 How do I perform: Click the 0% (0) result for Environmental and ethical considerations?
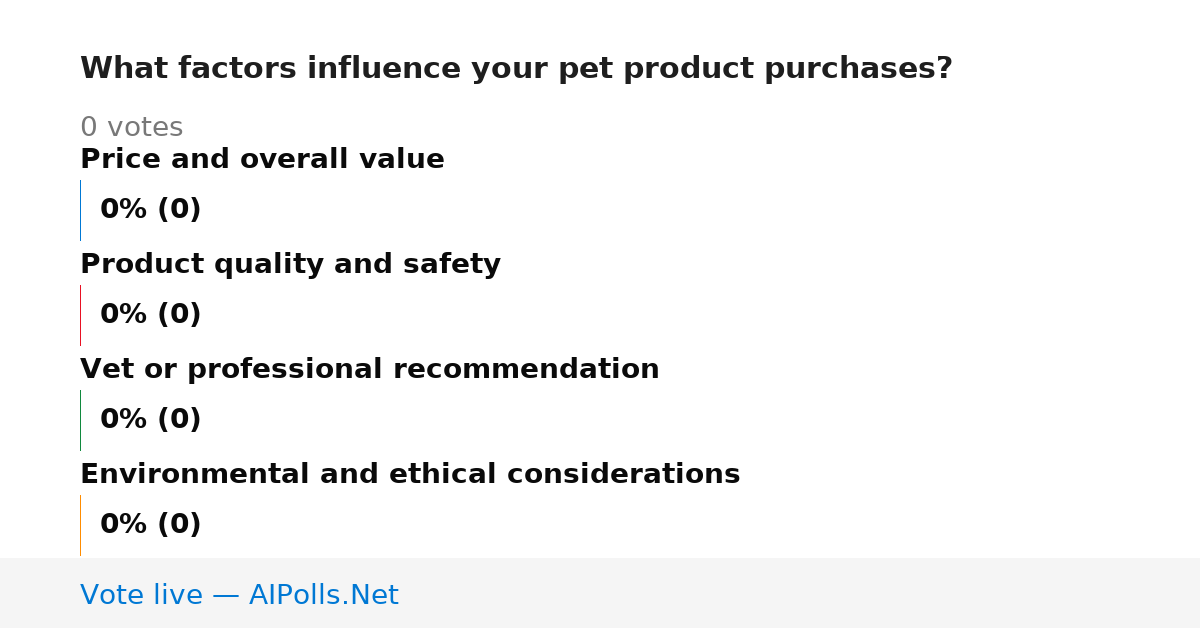[150, 525]
